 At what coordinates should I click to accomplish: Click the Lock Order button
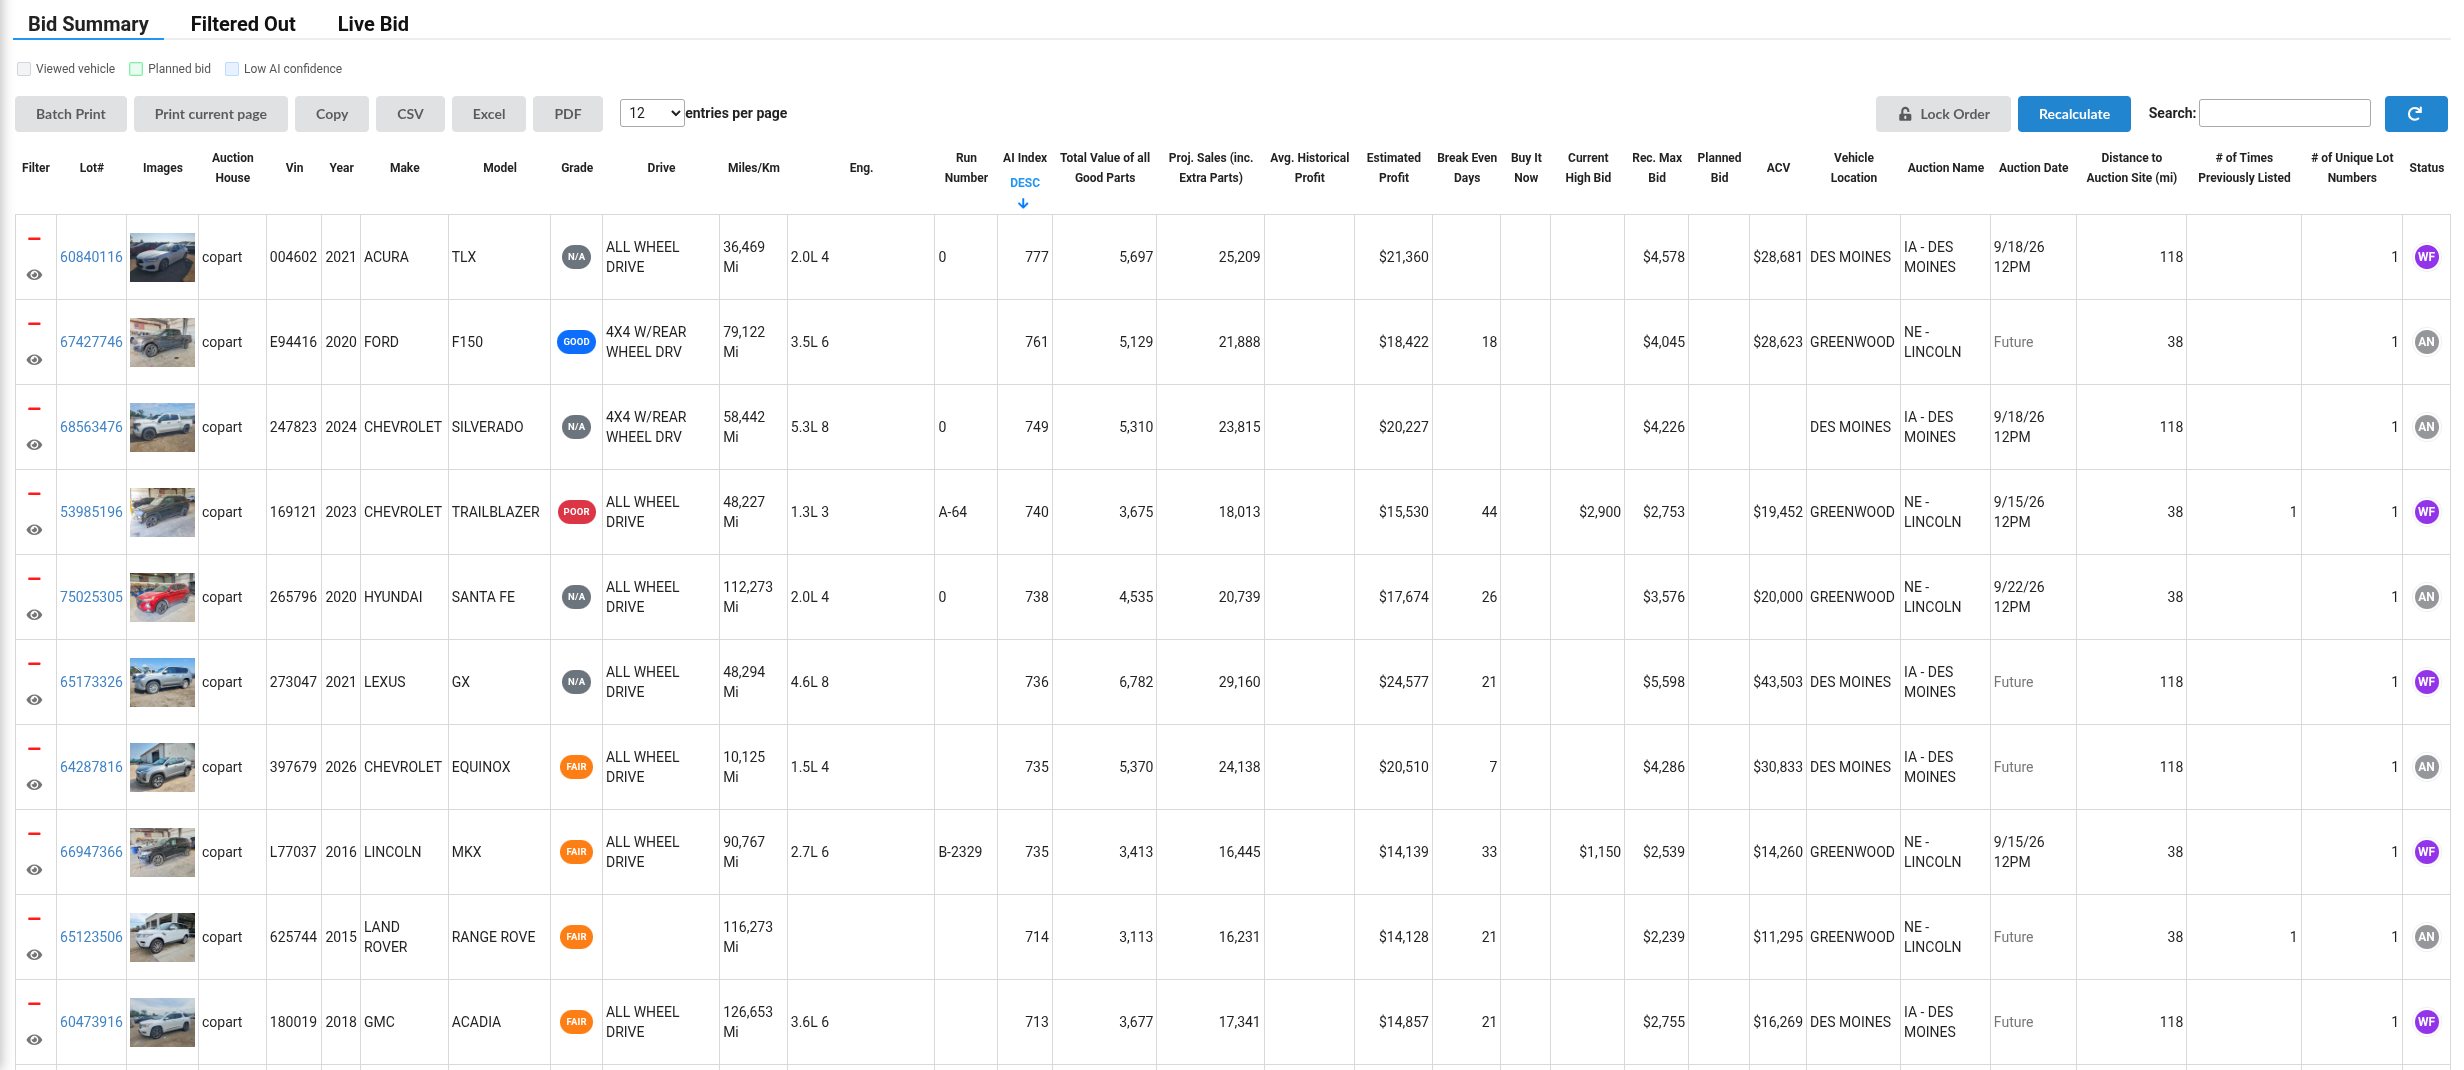[x=1943, y=114]
